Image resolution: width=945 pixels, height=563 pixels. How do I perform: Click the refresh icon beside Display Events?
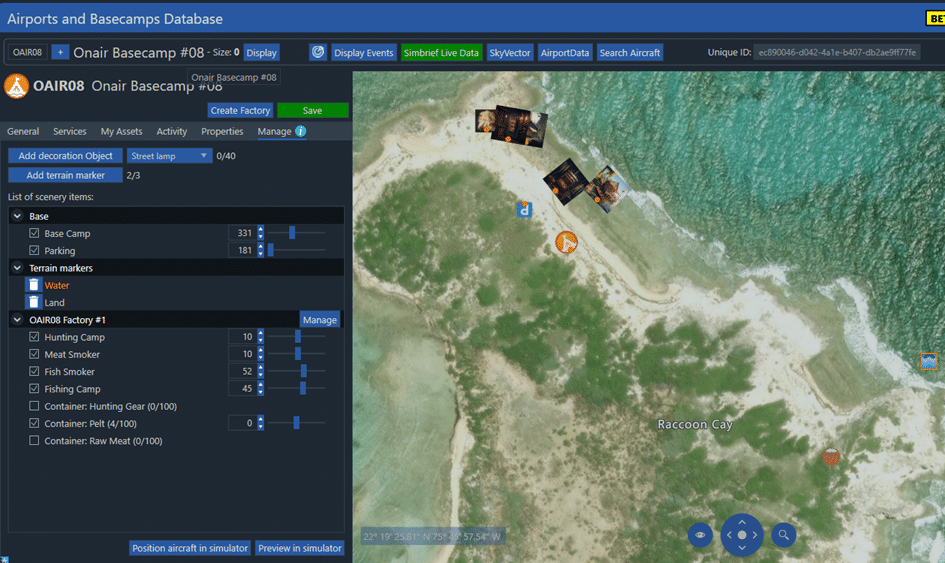click(x=318, y=52)
